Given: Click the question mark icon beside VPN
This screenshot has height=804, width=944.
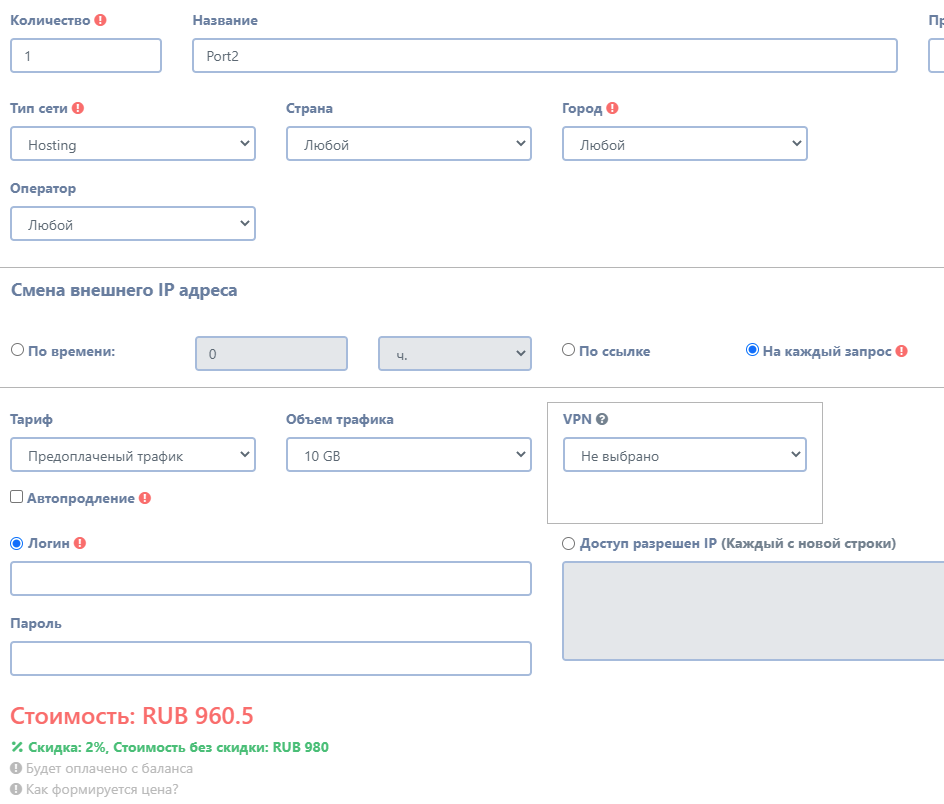Looking at the screenshot, I should 603,420.
